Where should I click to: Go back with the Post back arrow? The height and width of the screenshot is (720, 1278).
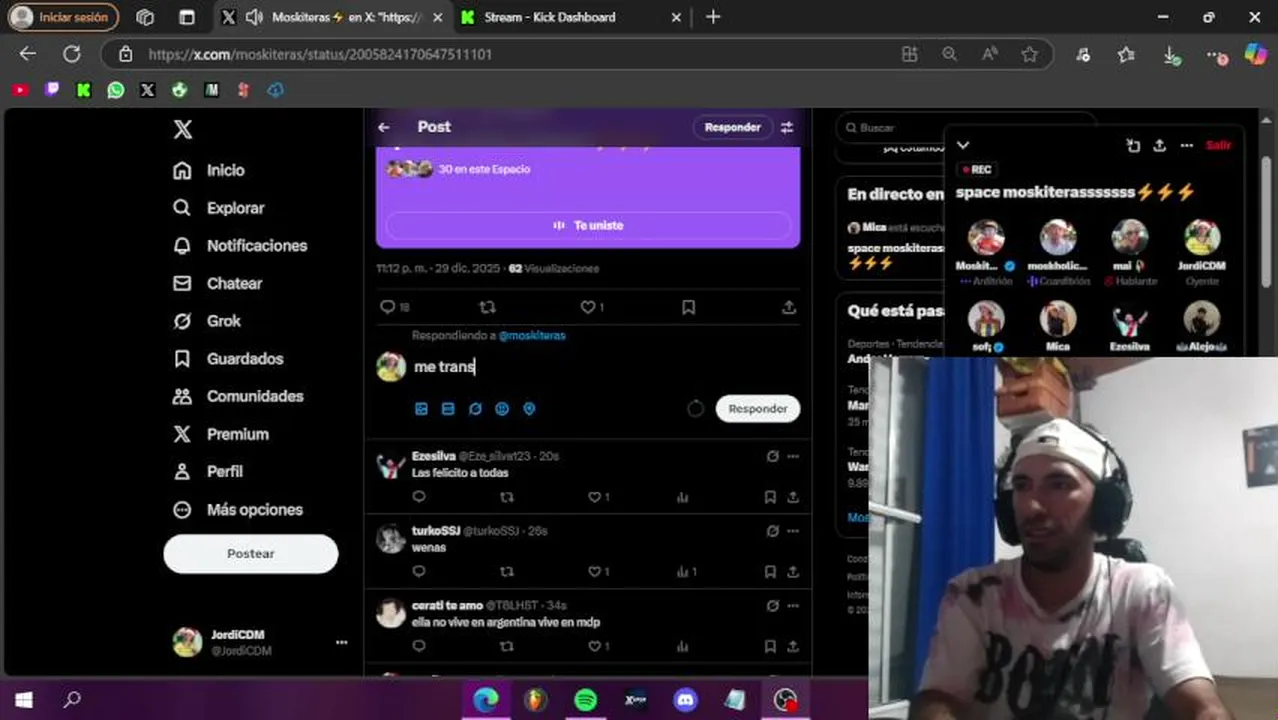pos(384,127)
